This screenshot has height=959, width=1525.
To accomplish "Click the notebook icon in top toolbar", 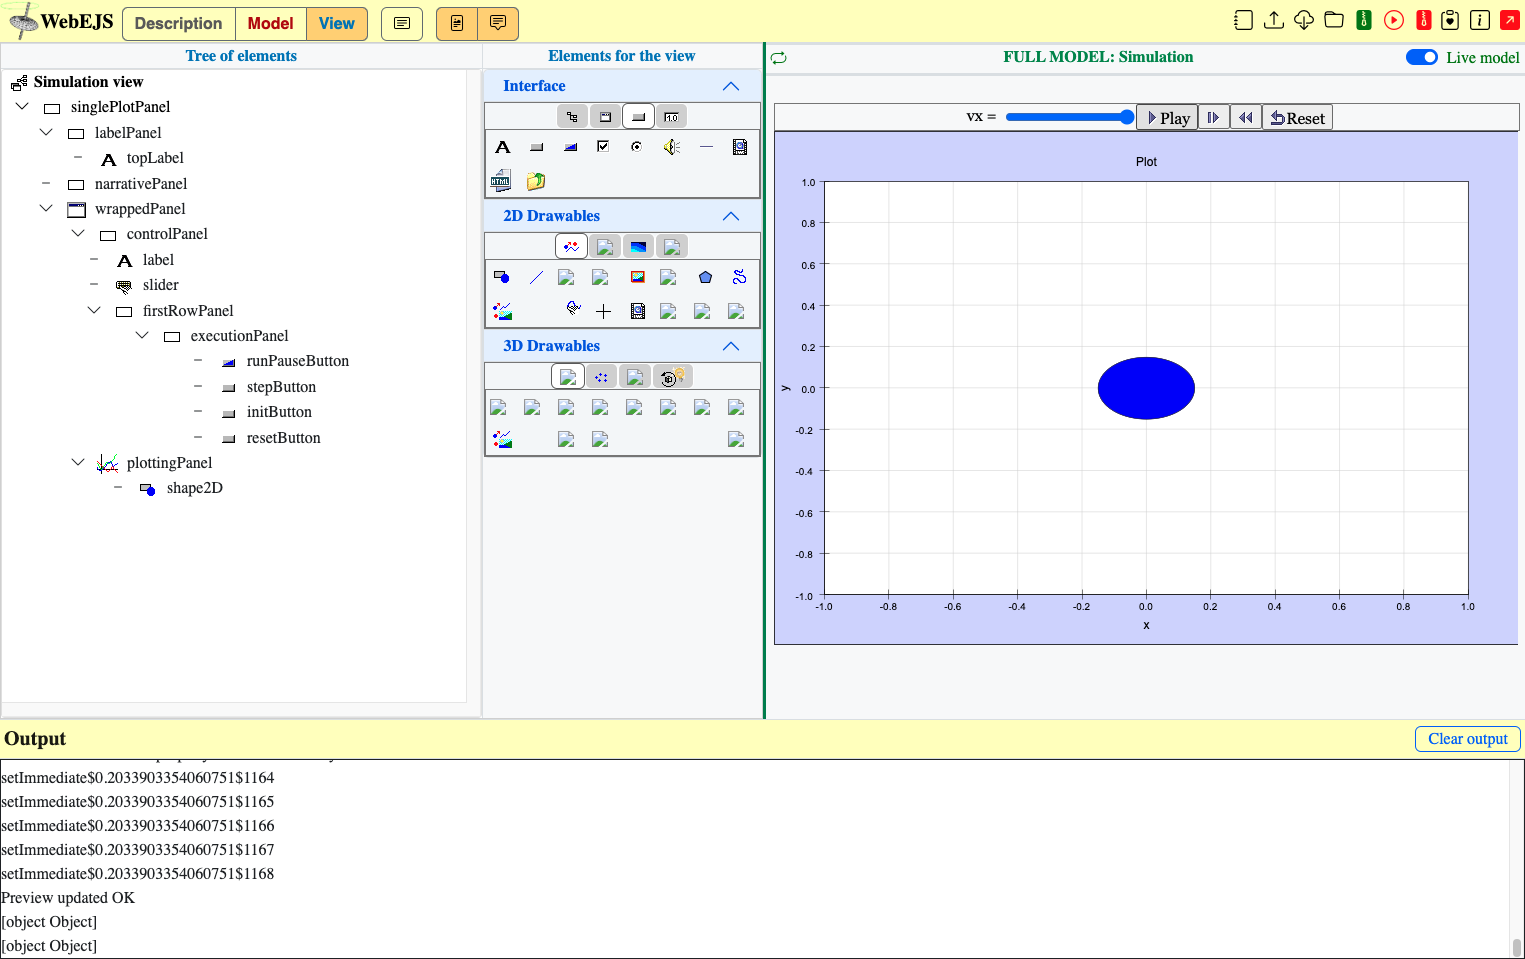I will pyautogui.click(x=1243, y=20).
